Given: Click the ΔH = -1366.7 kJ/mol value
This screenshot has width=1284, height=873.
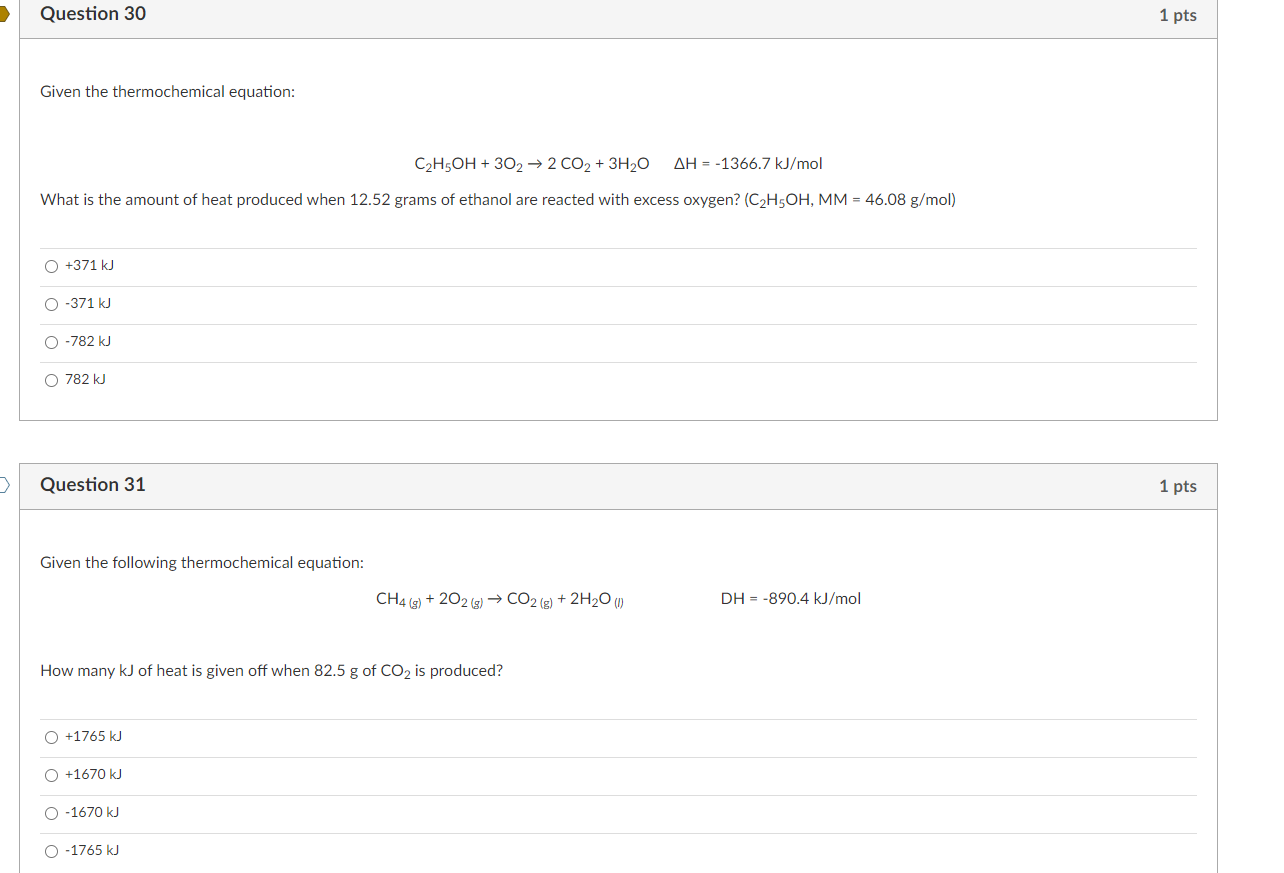Looking at the screenshot, I should click(x=748, y=163).
